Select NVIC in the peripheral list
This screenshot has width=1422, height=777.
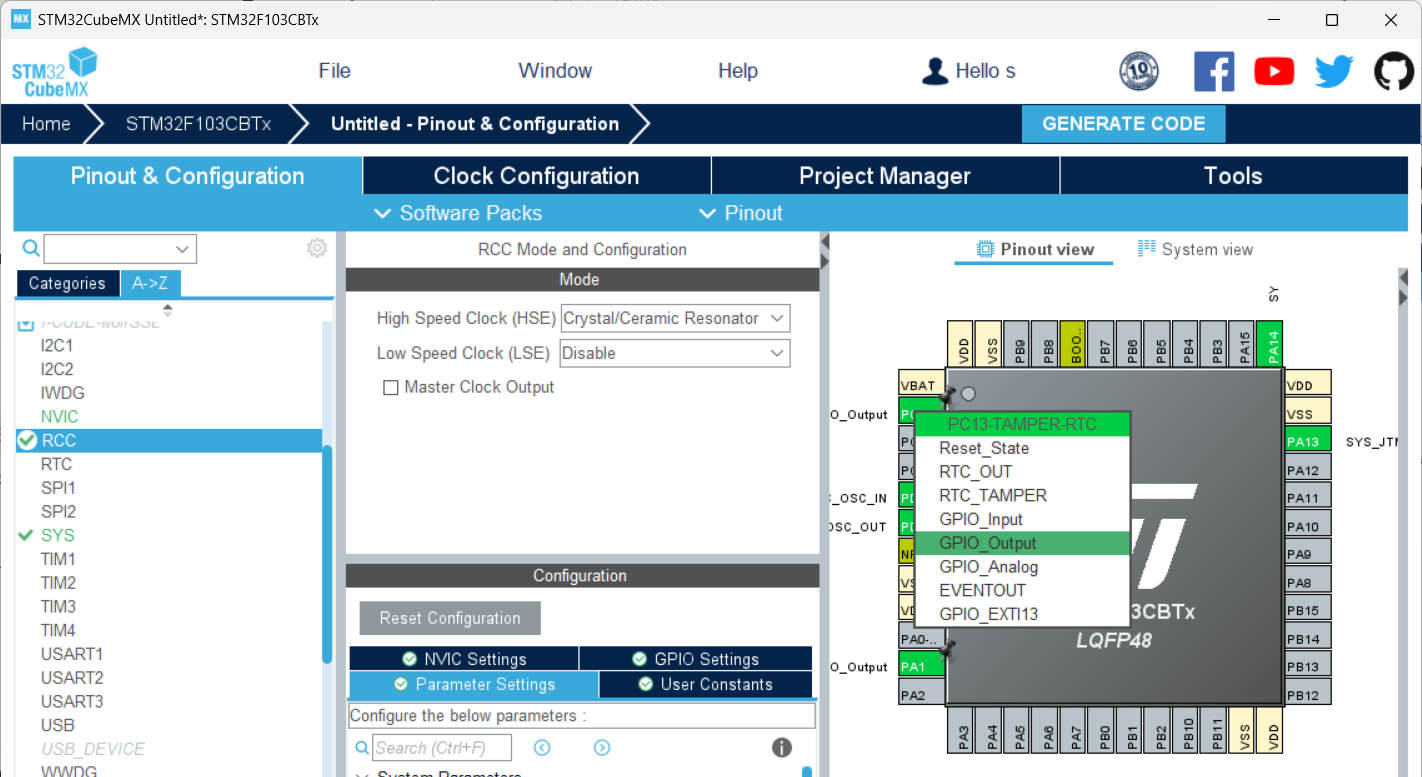click(59, 416)
